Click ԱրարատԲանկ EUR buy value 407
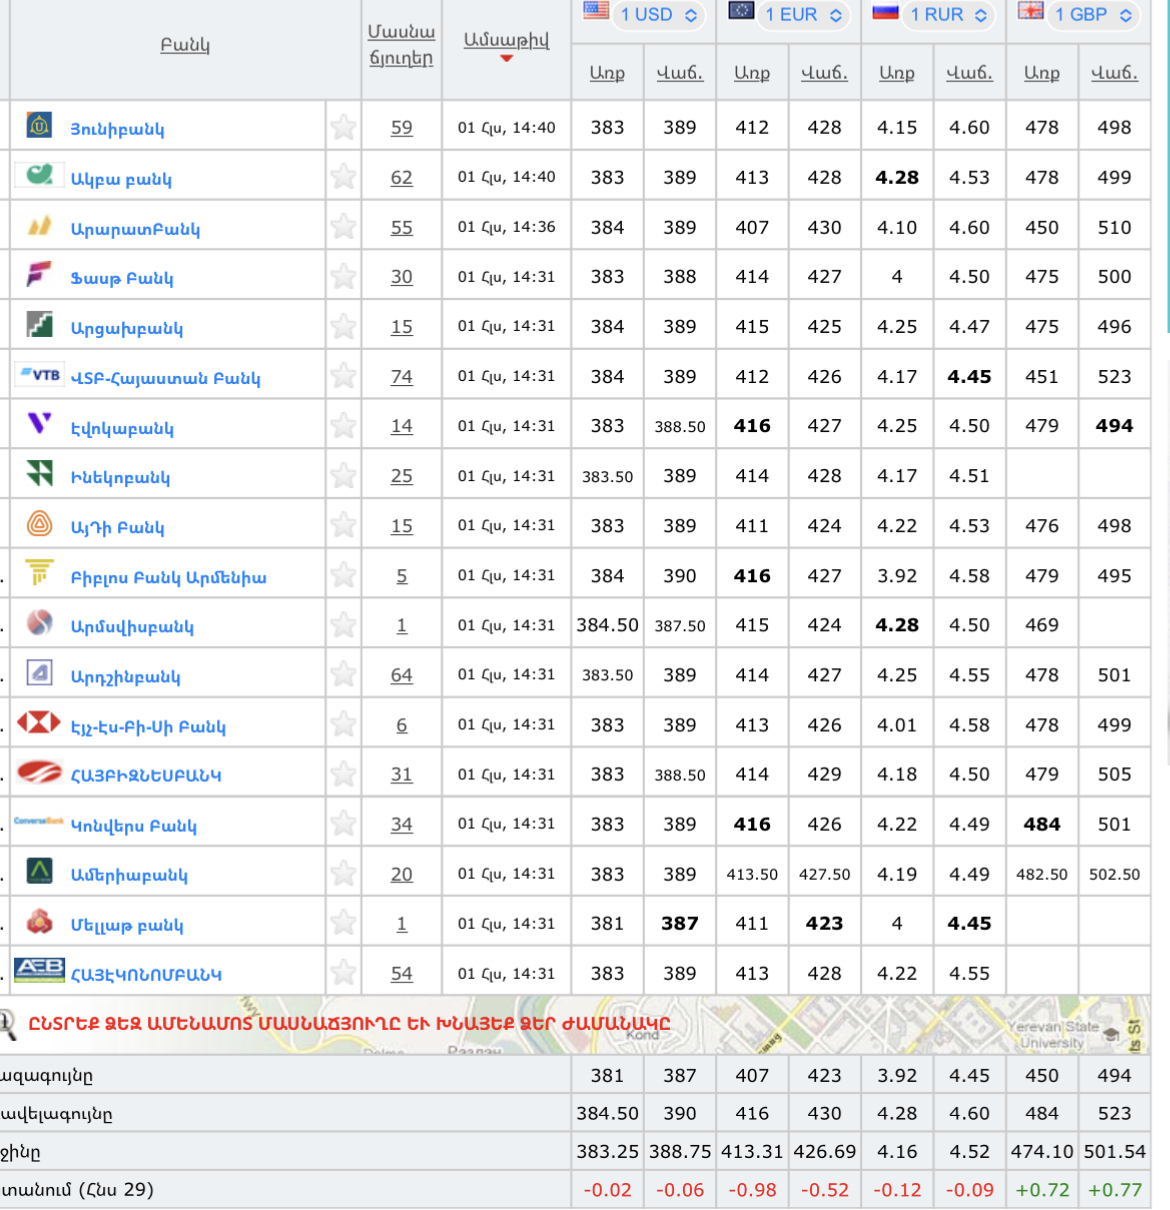This screenshot has height=1210, width=1170. coord(752,227)
